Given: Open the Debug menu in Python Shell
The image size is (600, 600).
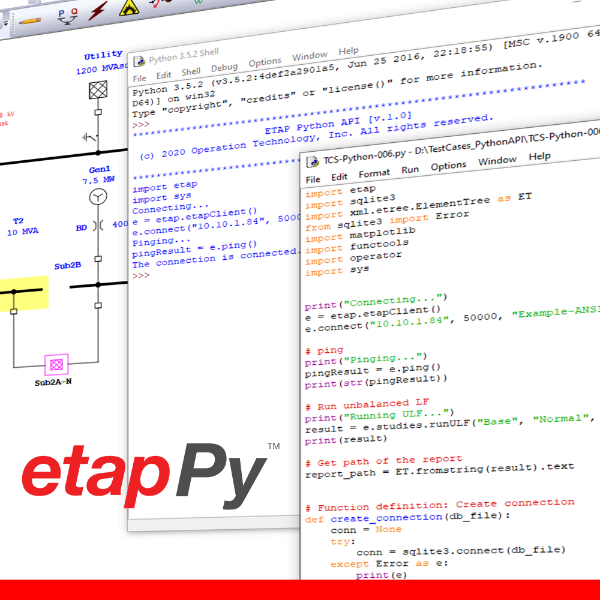Looking at the screenshot, I should click(225, 68).
